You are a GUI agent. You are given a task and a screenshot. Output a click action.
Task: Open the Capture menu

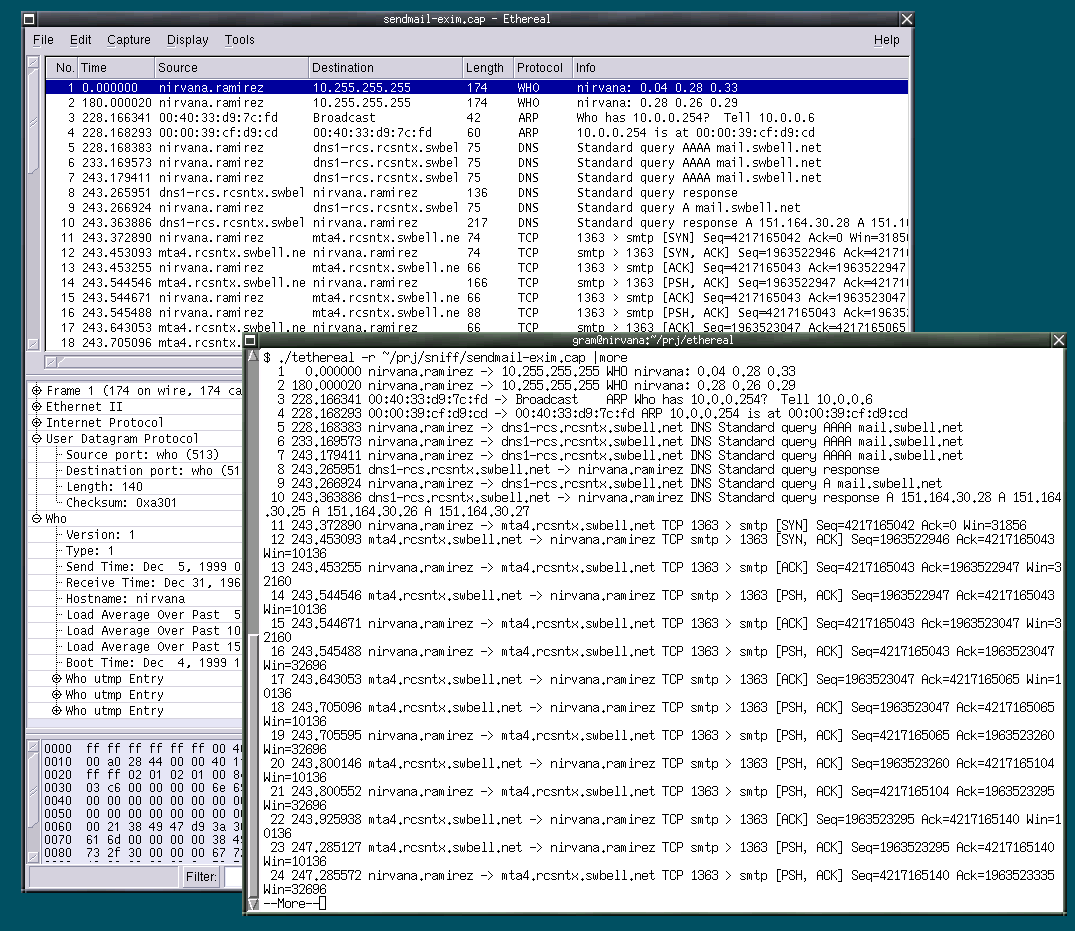(129, 40)
